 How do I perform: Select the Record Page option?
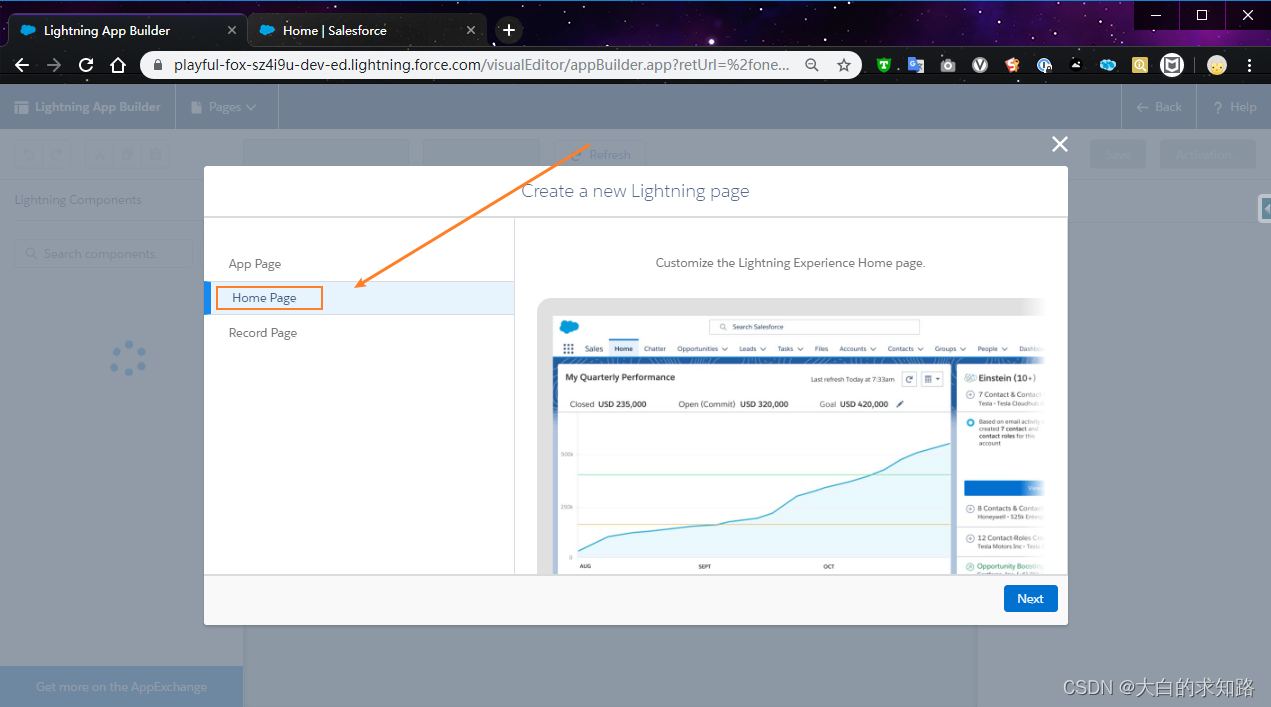pyautogui.click(x=359, y=333)
